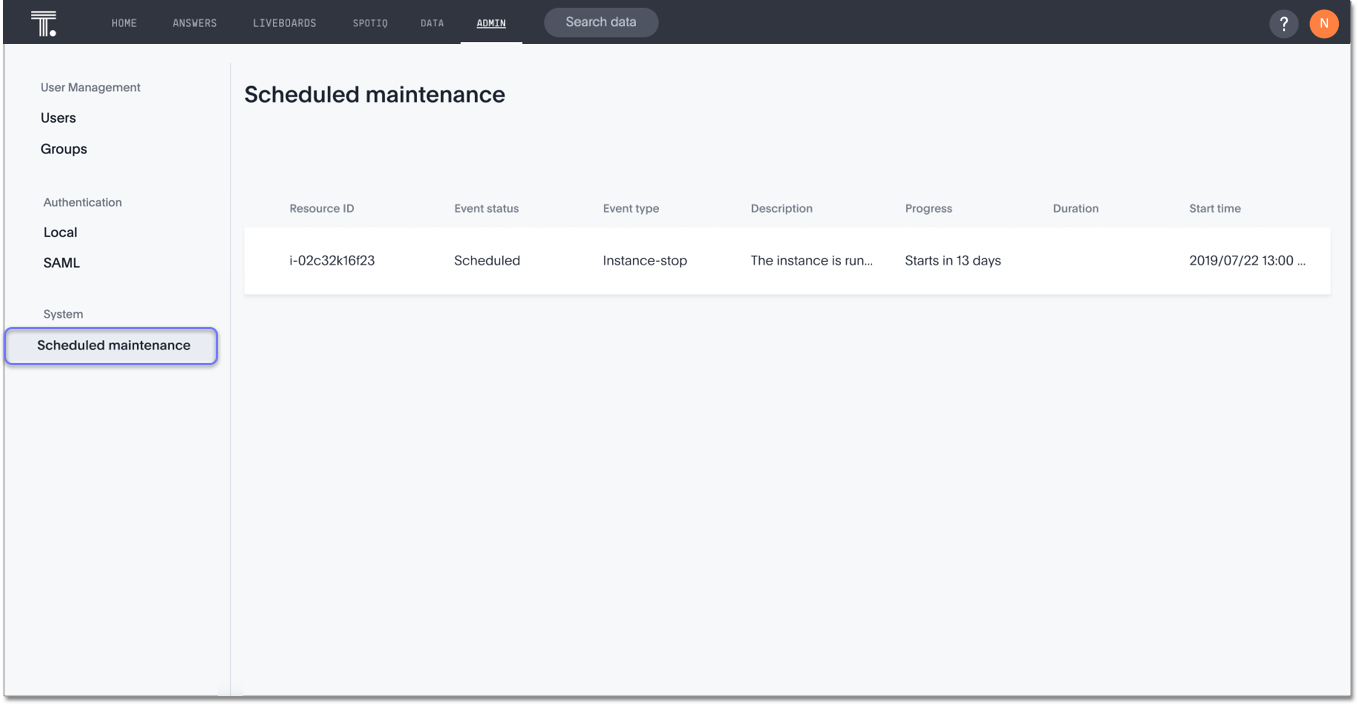This screenshot has width=1358, height=705.
Task: Click the Resource ID column header
Action: (322, 209)
